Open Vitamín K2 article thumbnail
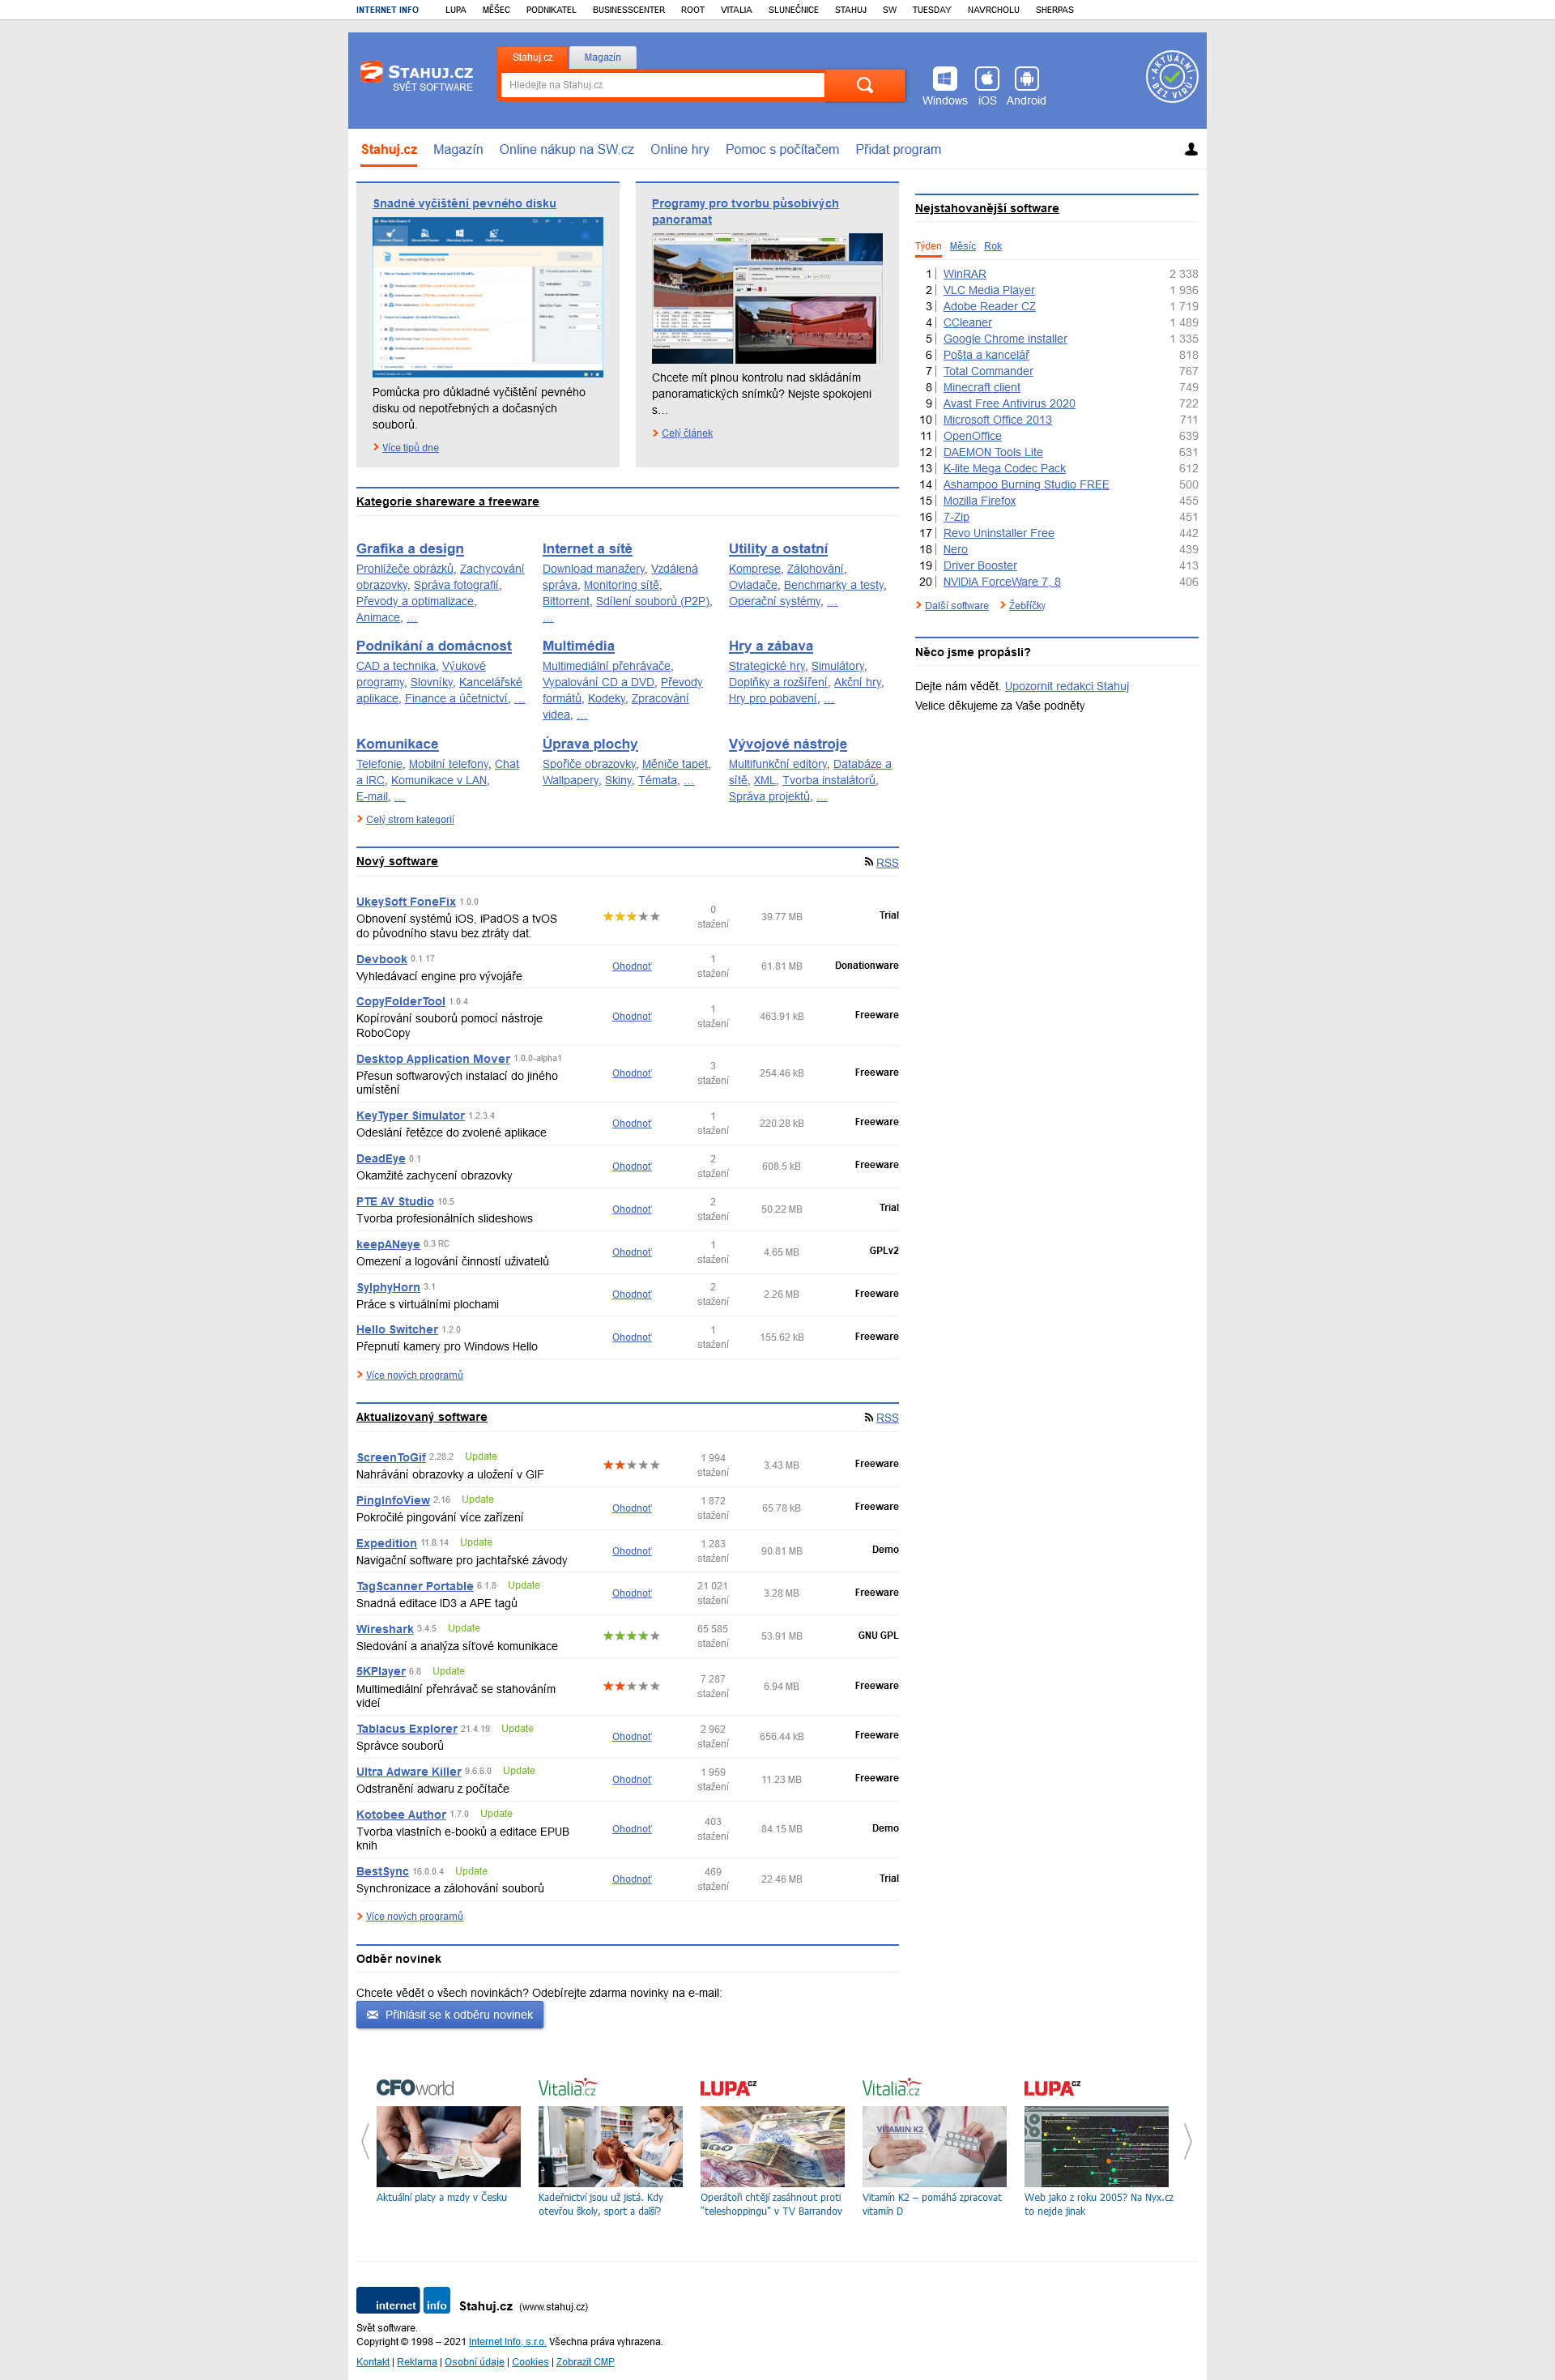This screenshot has width=1555, height=2380. [934, 2147]
